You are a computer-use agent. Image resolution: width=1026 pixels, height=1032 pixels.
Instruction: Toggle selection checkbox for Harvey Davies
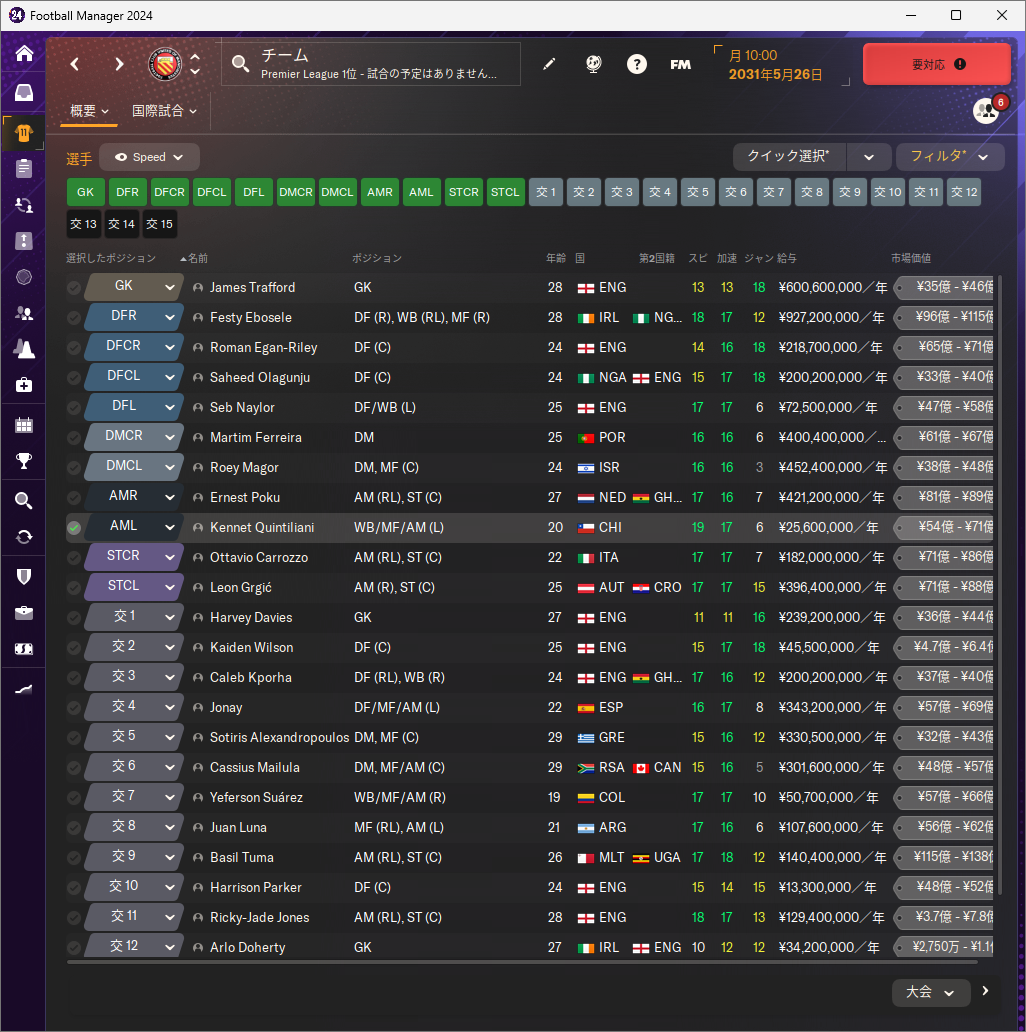[x=74, y=617]
